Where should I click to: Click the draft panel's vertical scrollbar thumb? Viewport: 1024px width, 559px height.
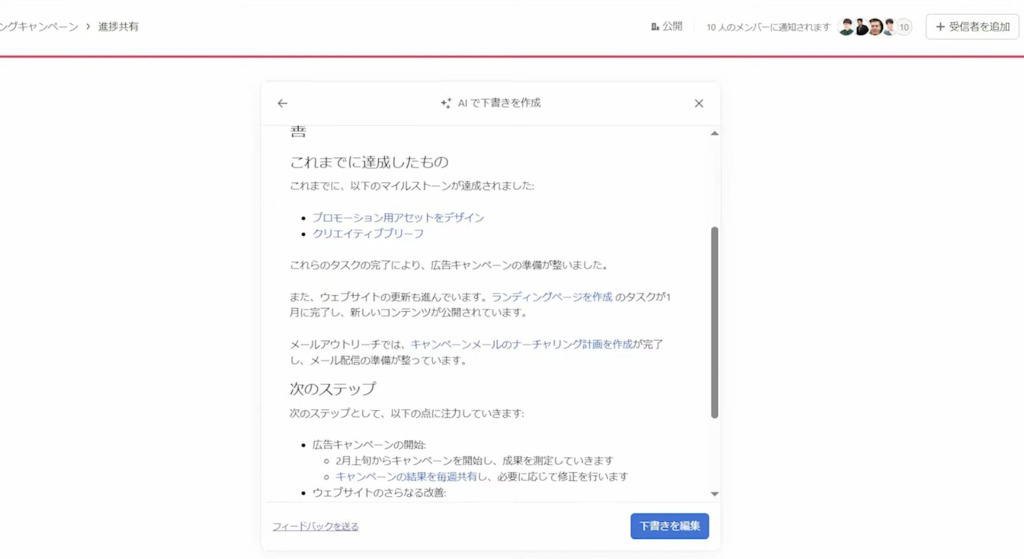pos(714,320)
